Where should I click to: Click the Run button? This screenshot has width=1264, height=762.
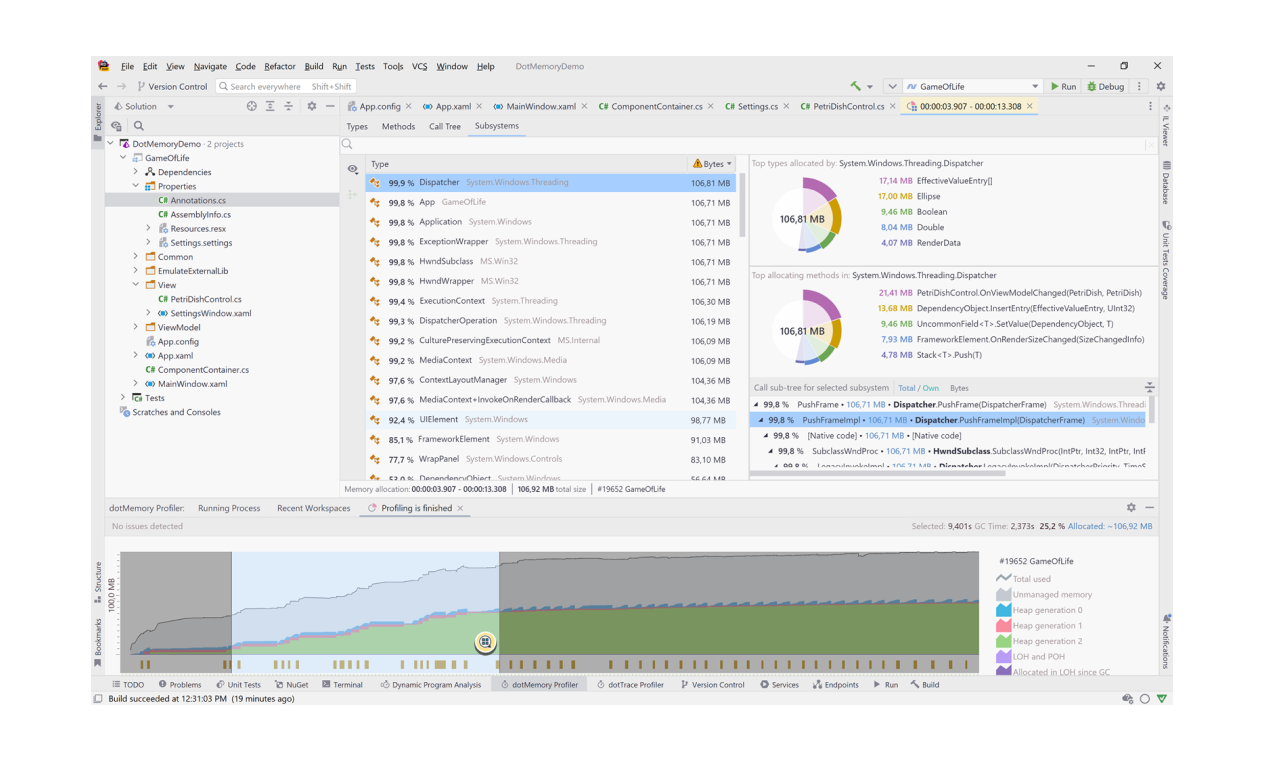1063,87
